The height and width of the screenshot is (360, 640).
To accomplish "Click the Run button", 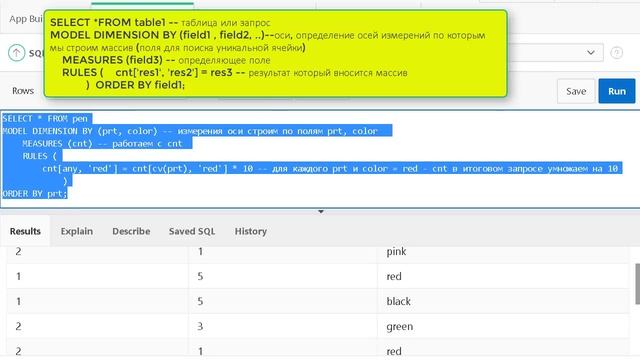I will (x=617, y=91).
